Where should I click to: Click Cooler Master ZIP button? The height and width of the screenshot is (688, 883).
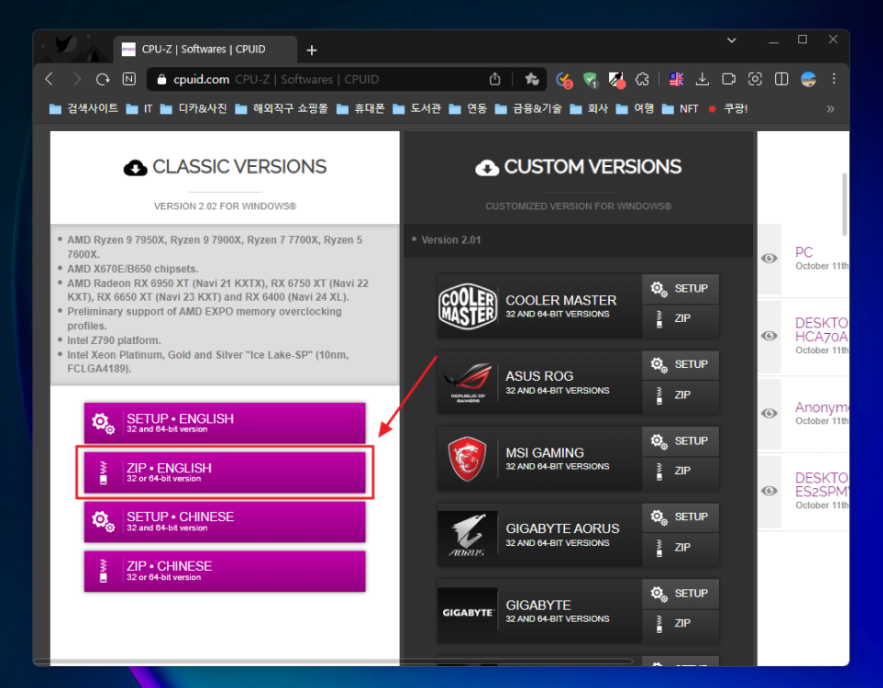click(x=680, y=319)
